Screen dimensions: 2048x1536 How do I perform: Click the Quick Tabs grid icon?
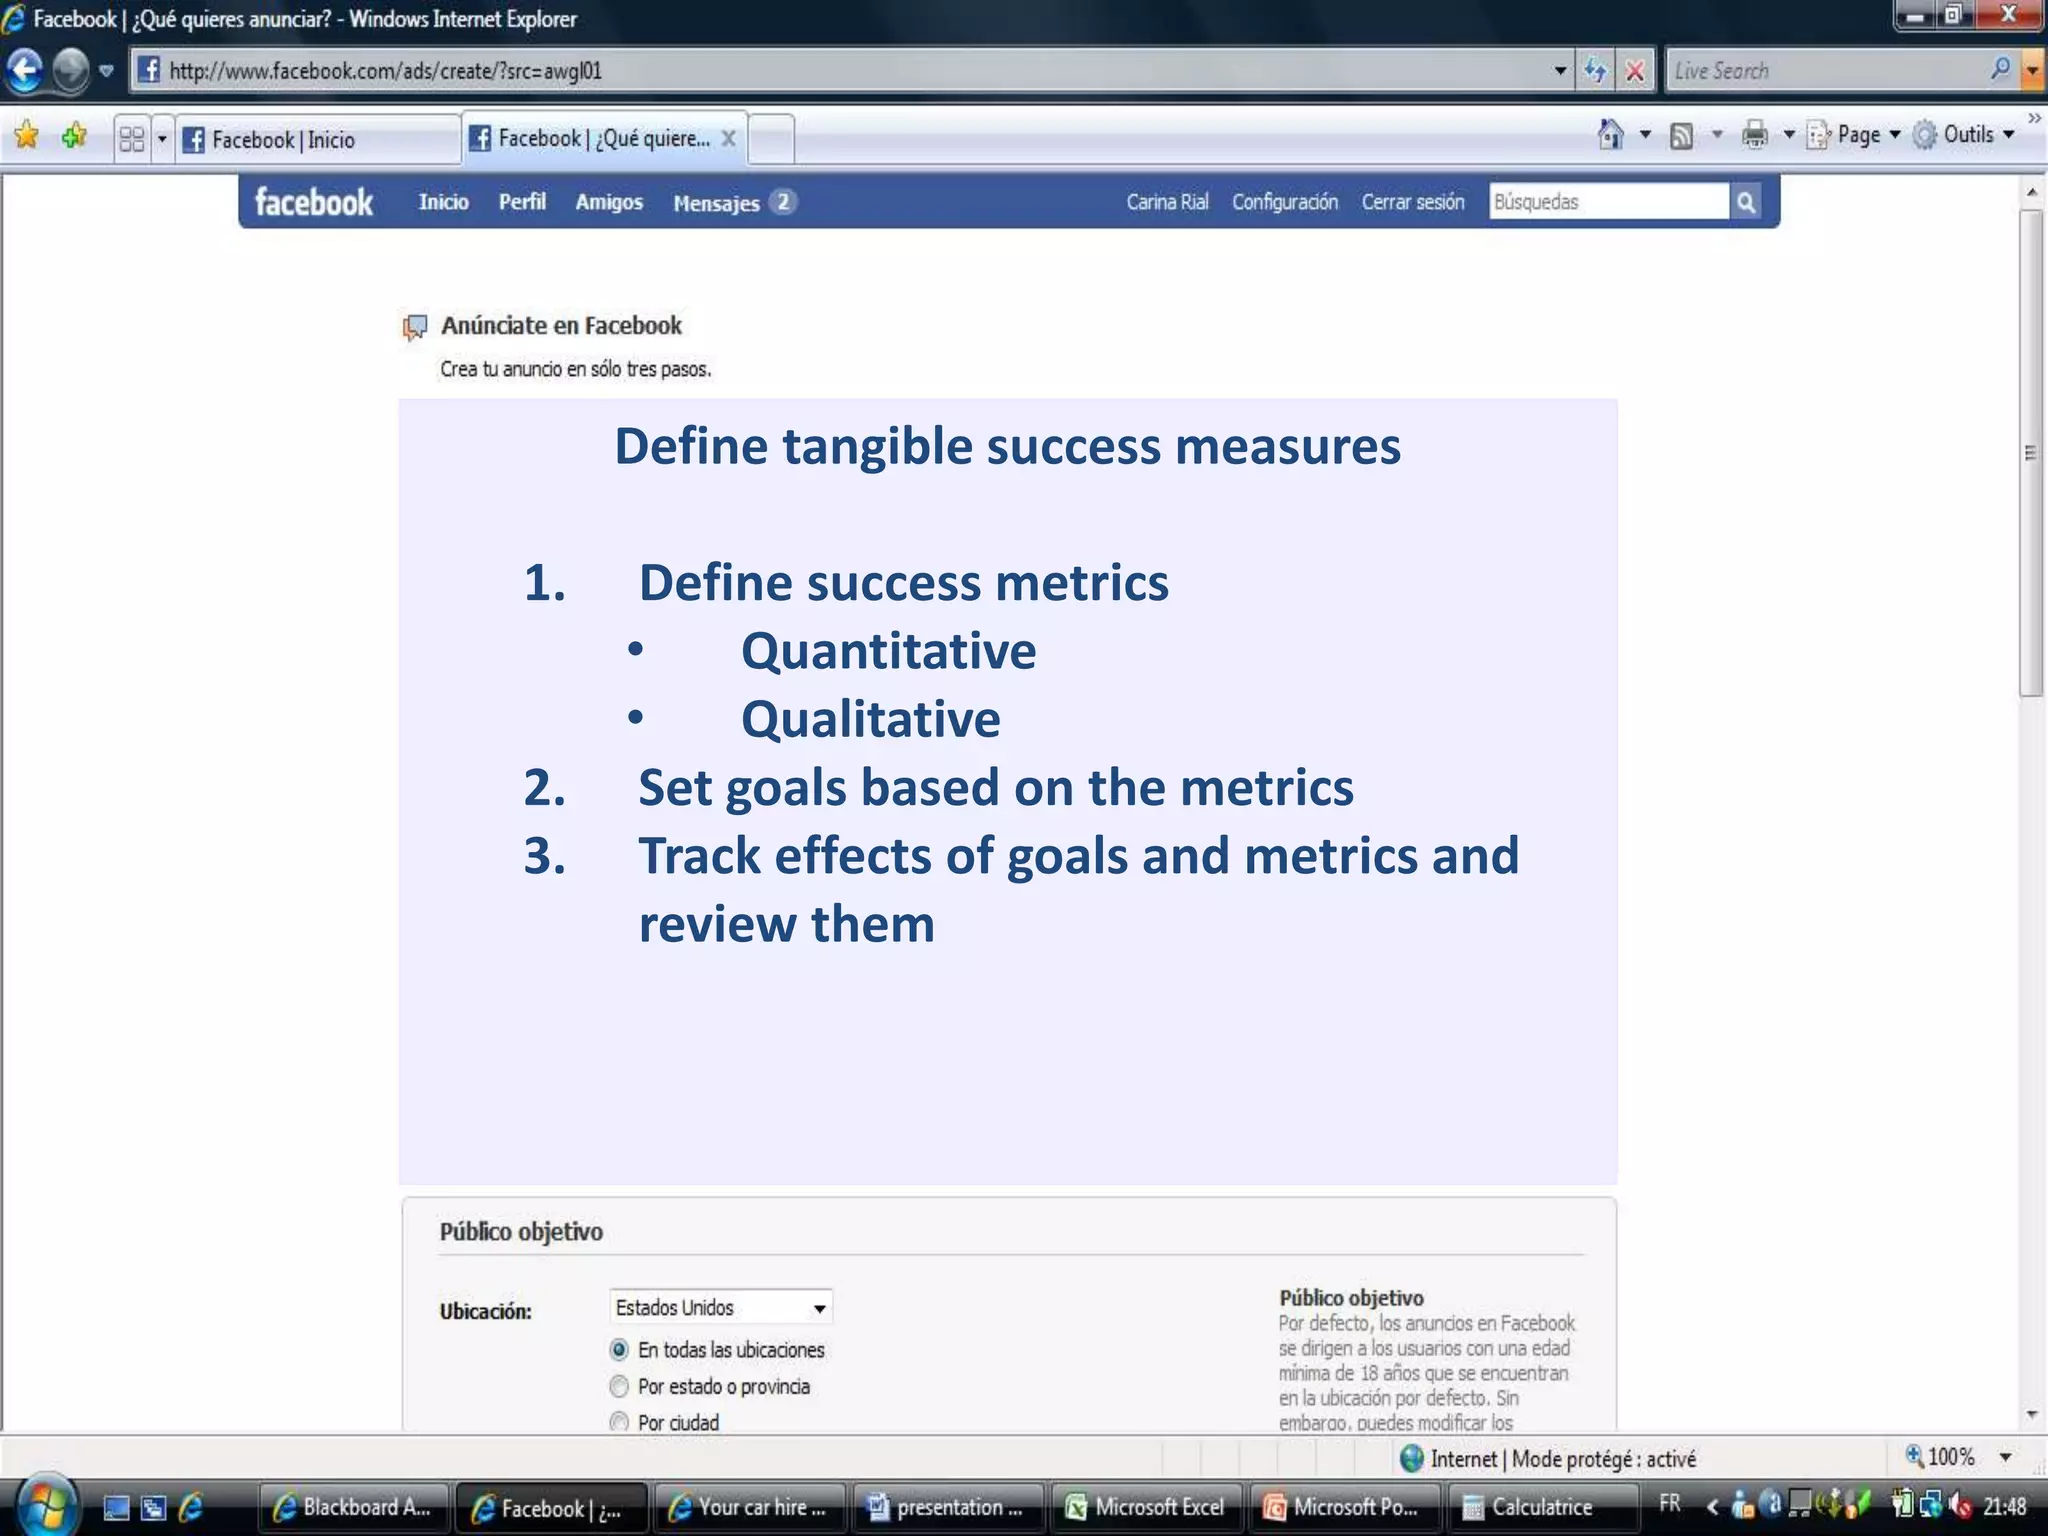pyautogui.click(x=132, y=138)
